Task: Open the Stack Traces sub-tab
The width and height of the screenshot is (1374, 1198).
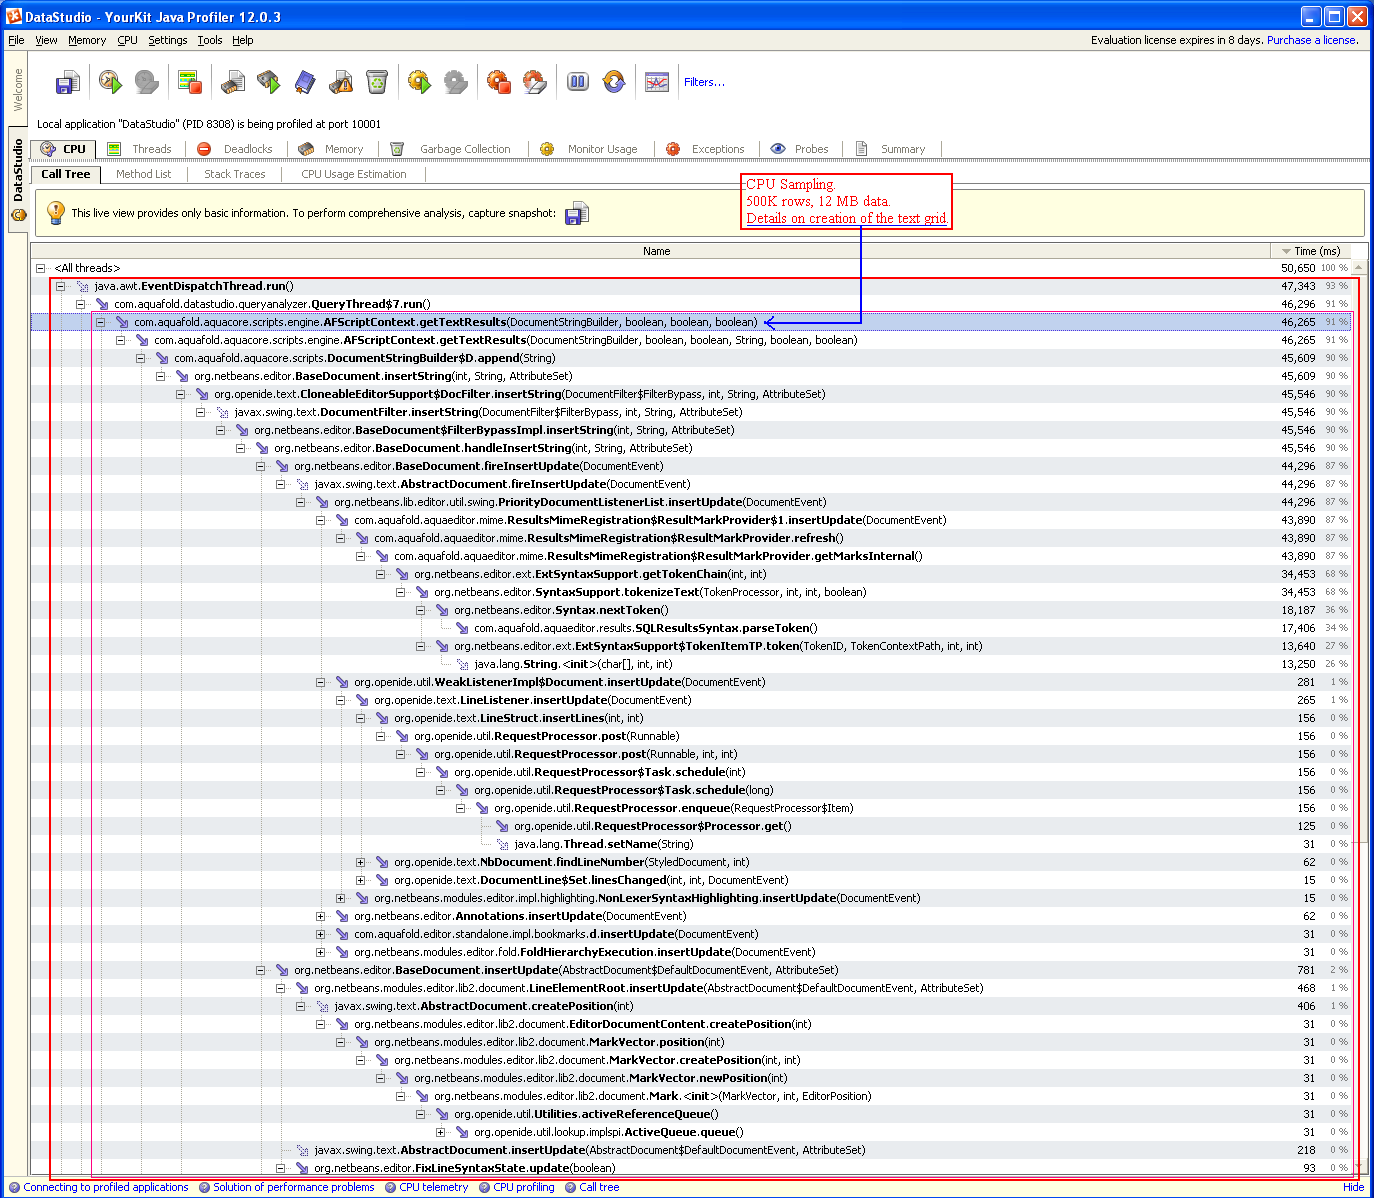Action: (235, 174)
